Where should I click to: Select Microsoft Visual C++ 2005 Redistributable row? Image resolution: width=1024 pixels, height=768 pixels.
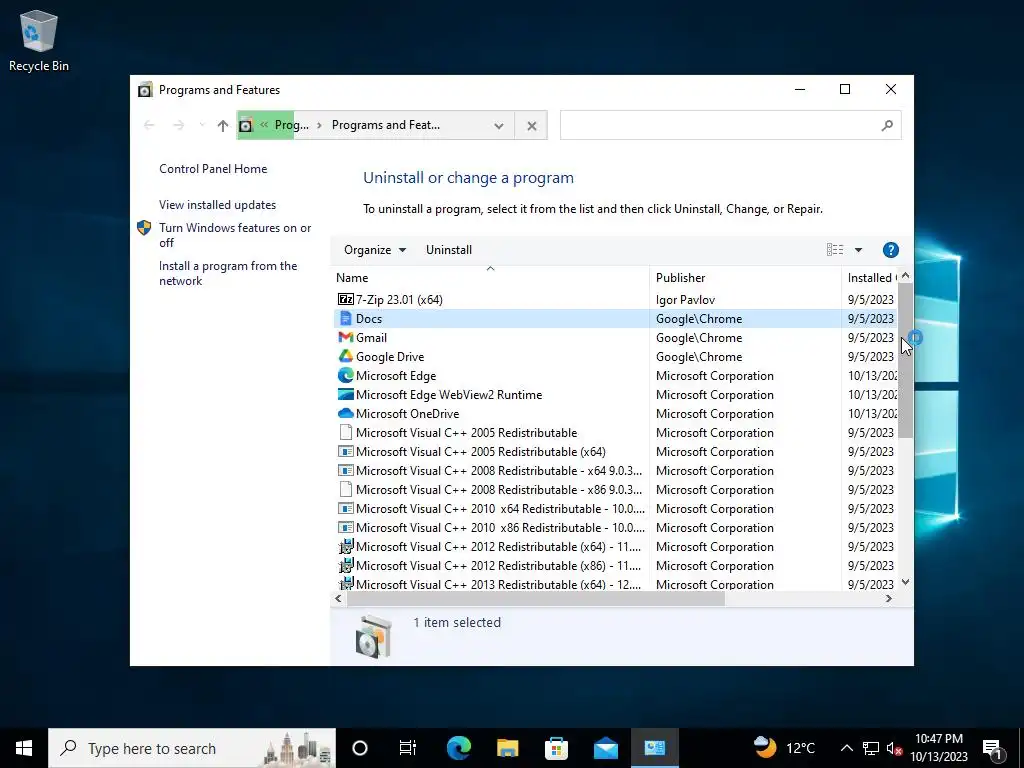pyautogui.click(x=615, y=433)
